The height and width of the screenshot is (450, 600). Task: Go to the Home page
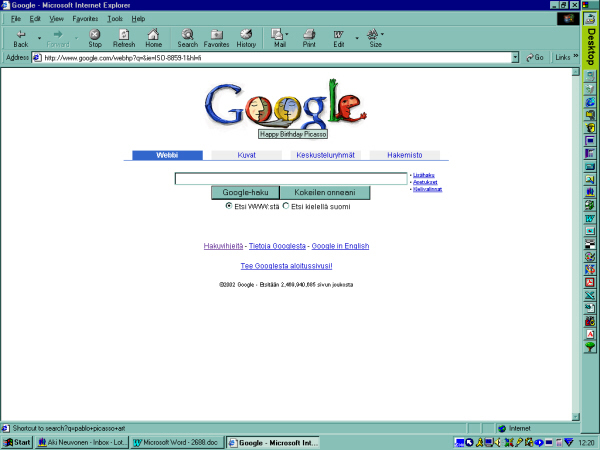click(x=153, y=38)
